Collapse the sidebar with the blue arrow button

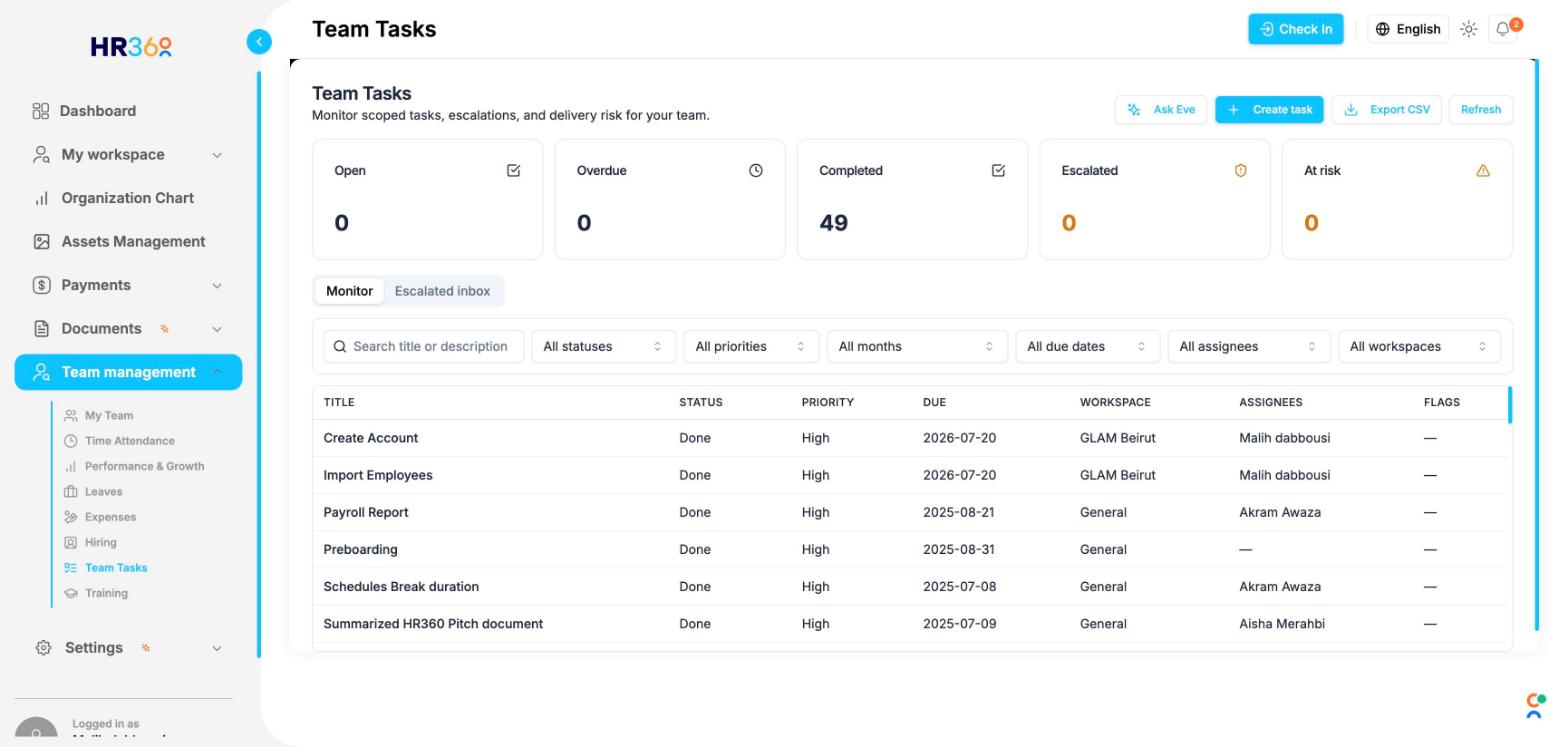tap(259, 42)
